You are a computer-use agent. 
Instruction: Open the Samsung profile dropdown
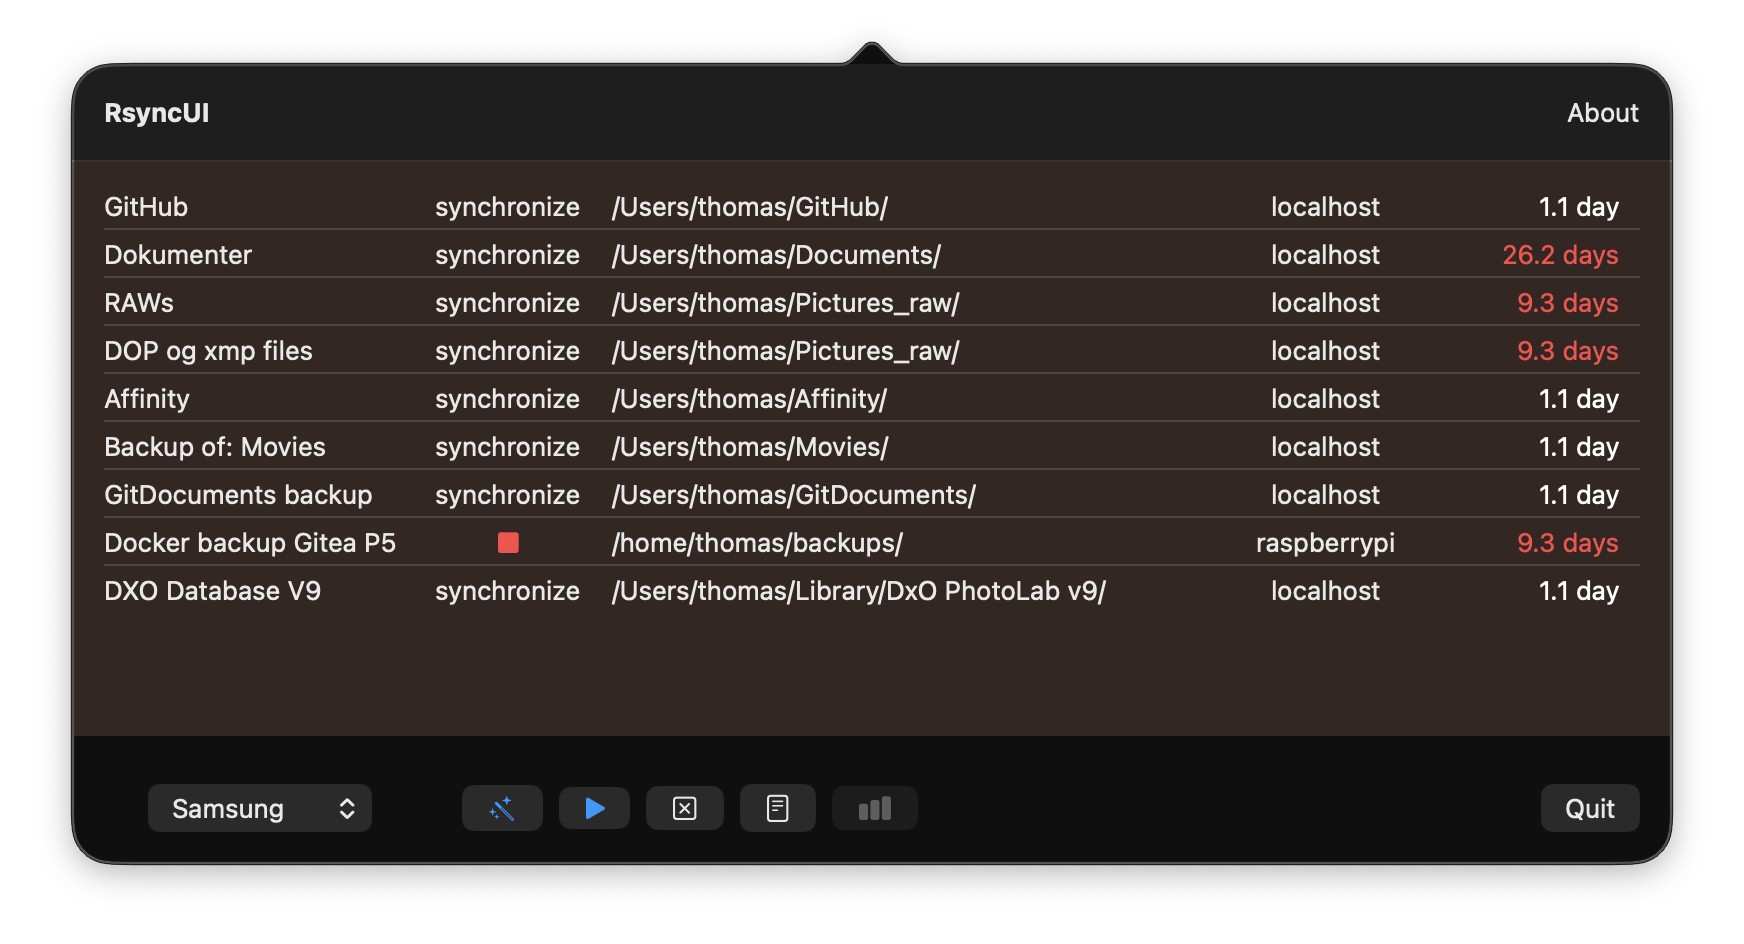click(x=260, y=808)
